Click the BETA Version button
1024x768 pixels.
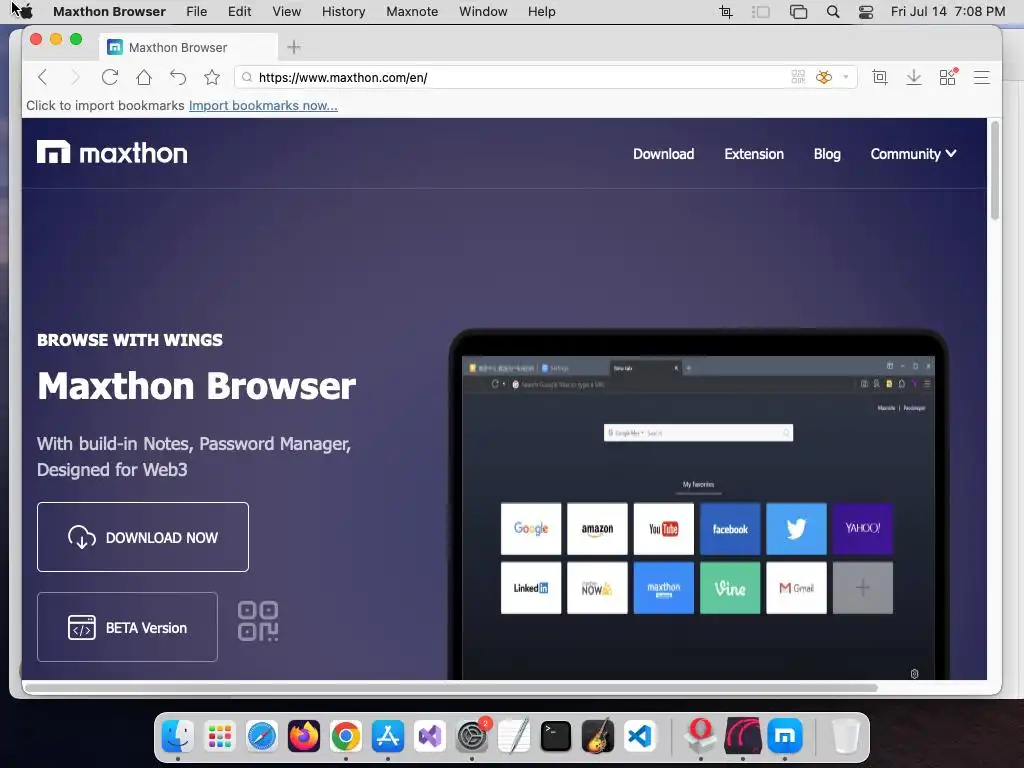click(127, 627)
